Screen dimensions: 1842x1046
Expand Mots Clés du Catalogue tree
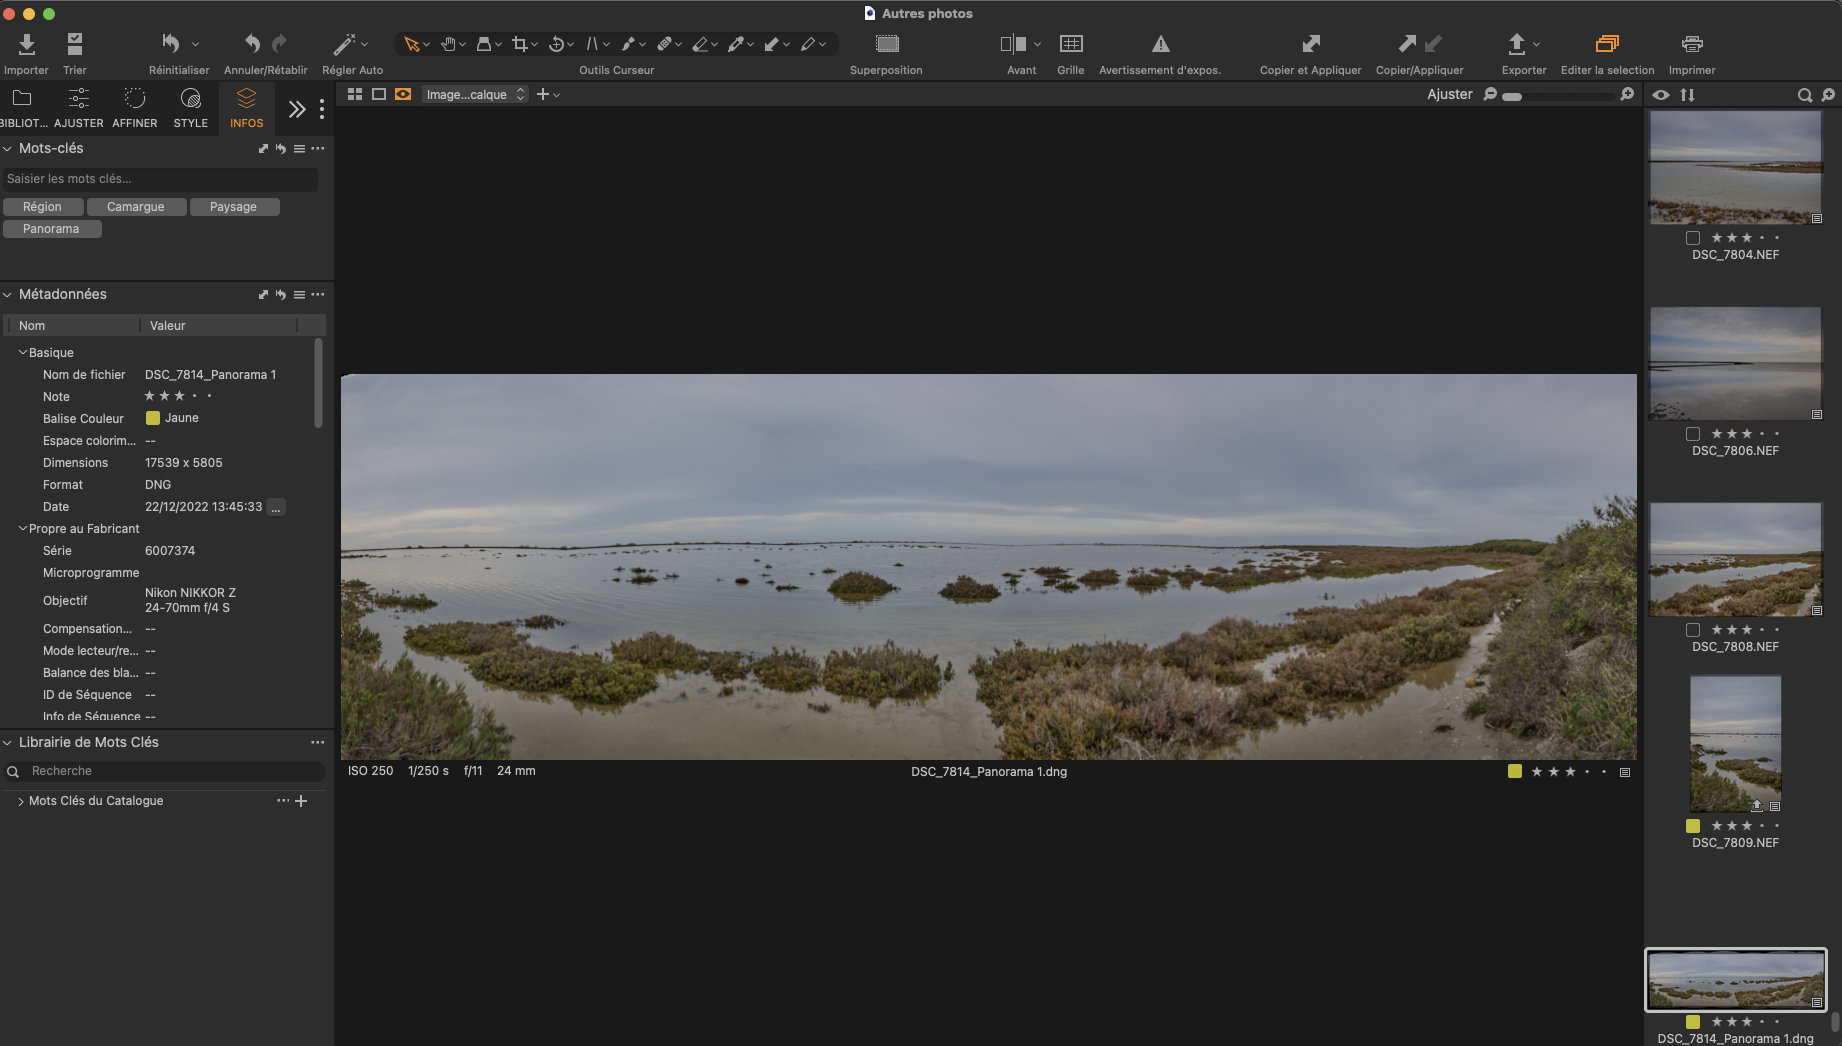click(x=21, y=801)
